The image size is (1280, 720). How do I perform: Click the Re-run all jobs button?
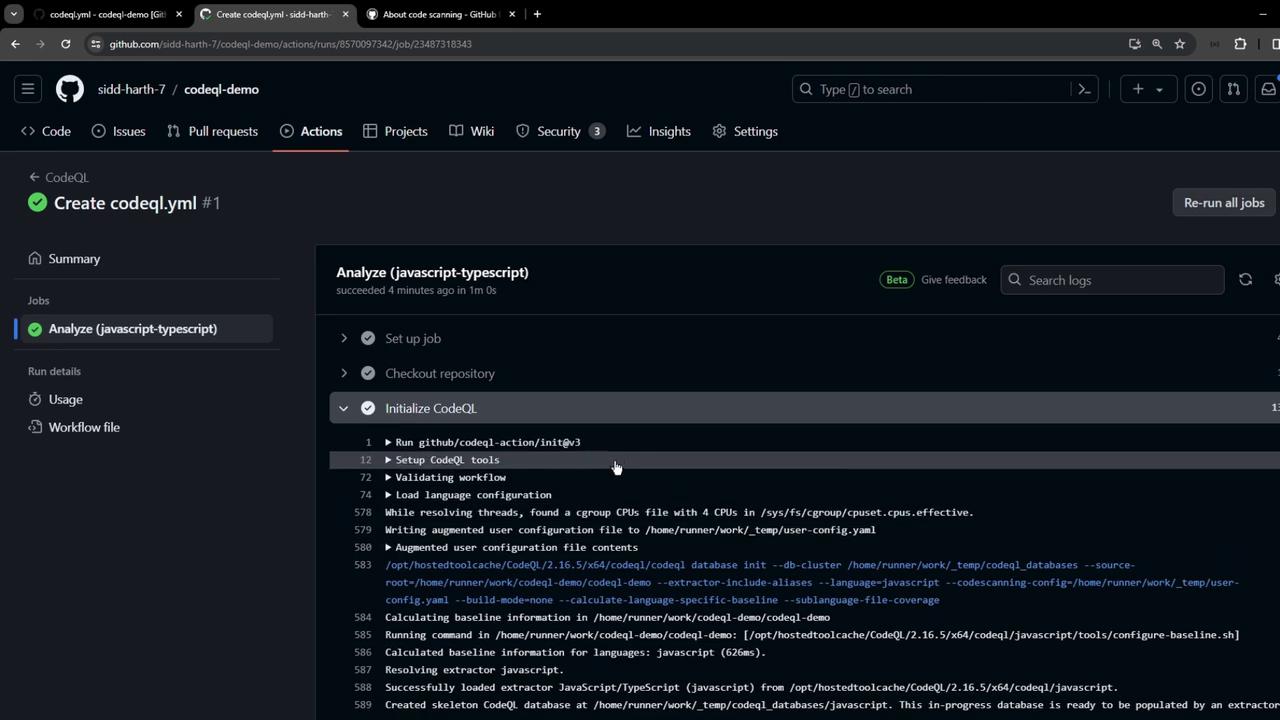(x=1224, y=203)
